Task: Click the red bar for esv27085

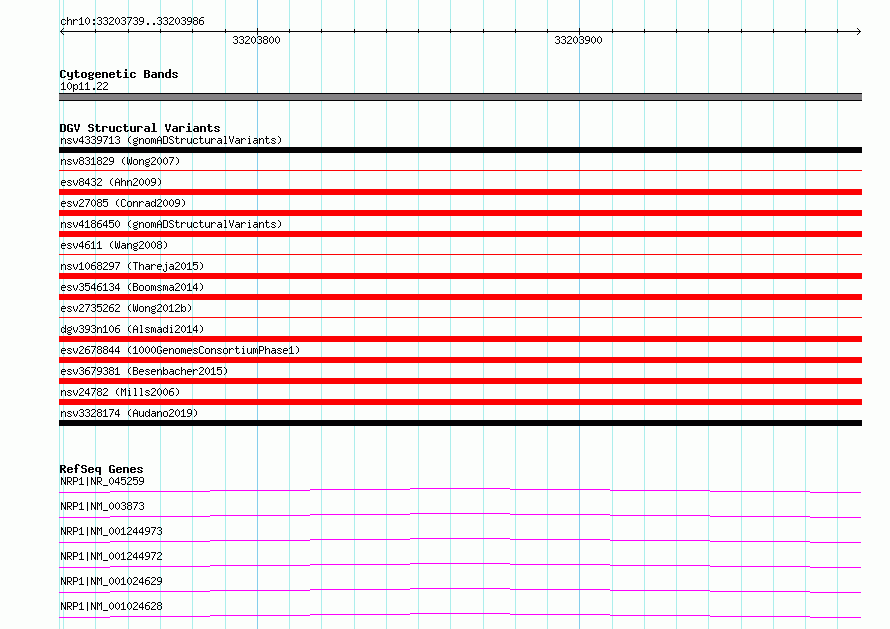Action: 460,213
